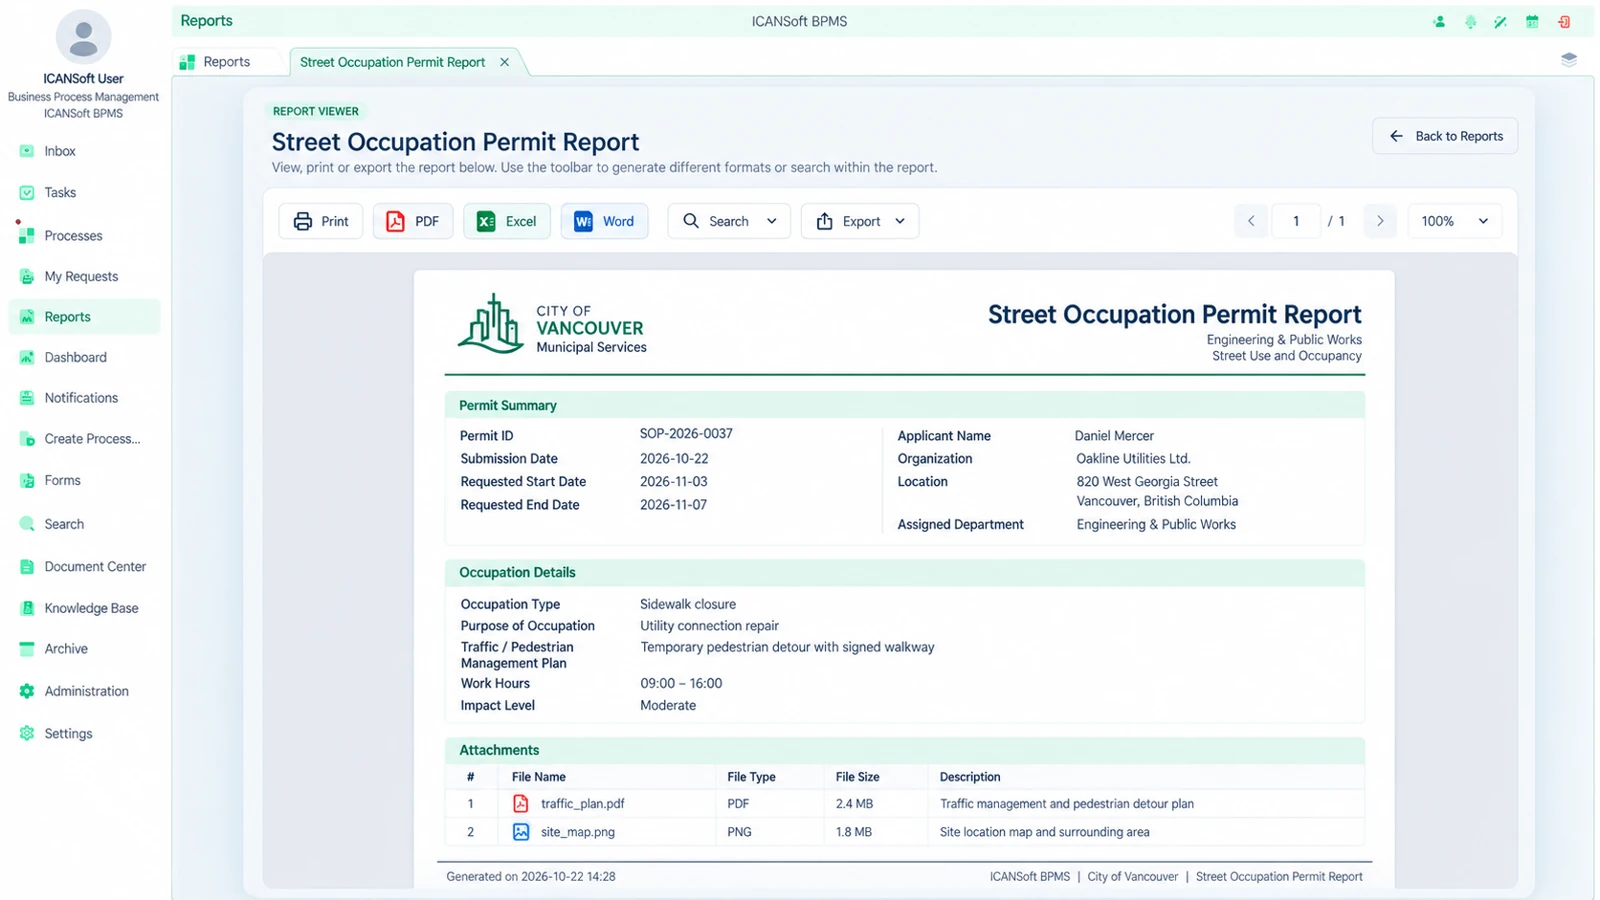1600x900 pixels.
Task: Open the notification bell in header
Action: click(1470, 22)
